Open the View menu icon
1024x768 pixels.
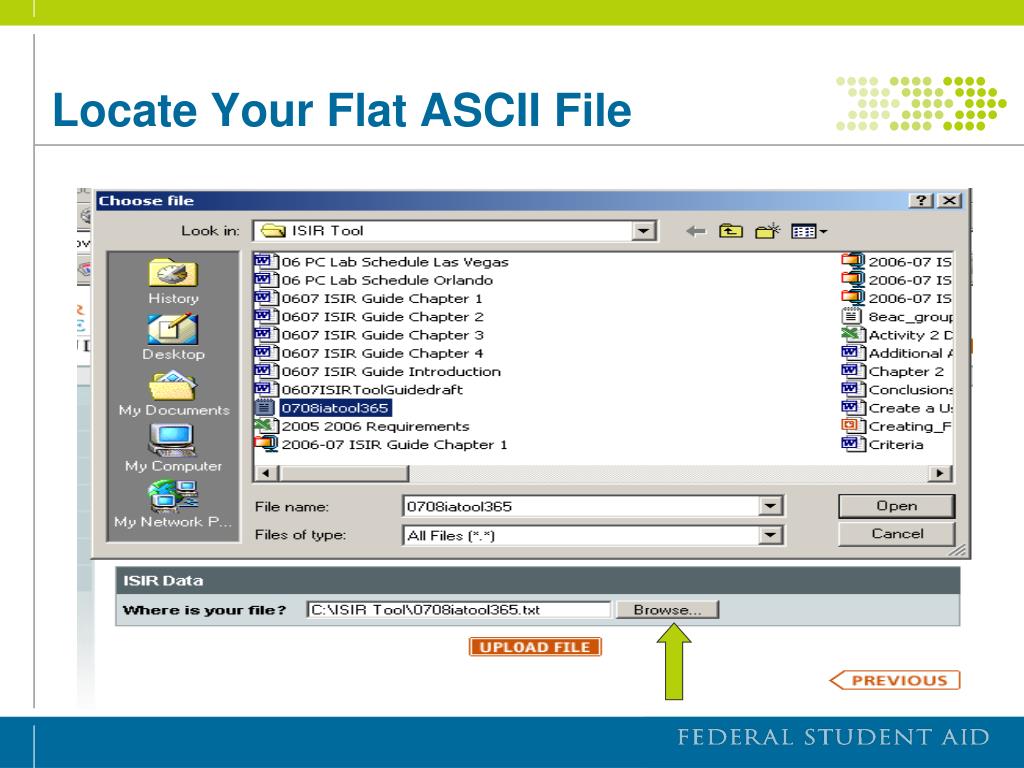(x=808, y=231)
